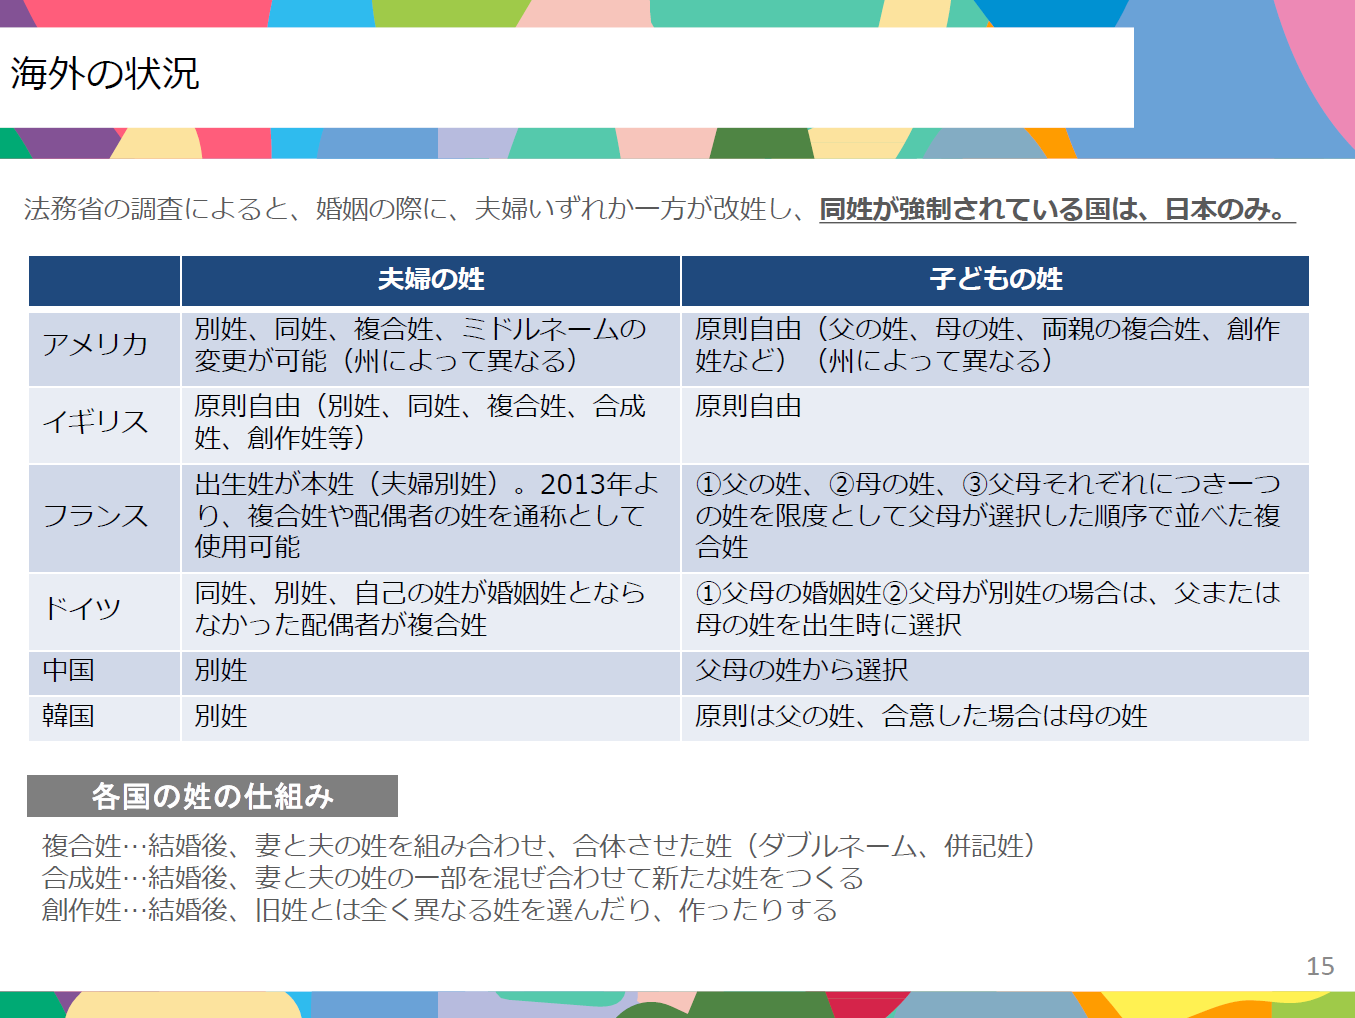Click cell 父母の姓から選択
The image size is (1355, 1018).
coord(996,672)
